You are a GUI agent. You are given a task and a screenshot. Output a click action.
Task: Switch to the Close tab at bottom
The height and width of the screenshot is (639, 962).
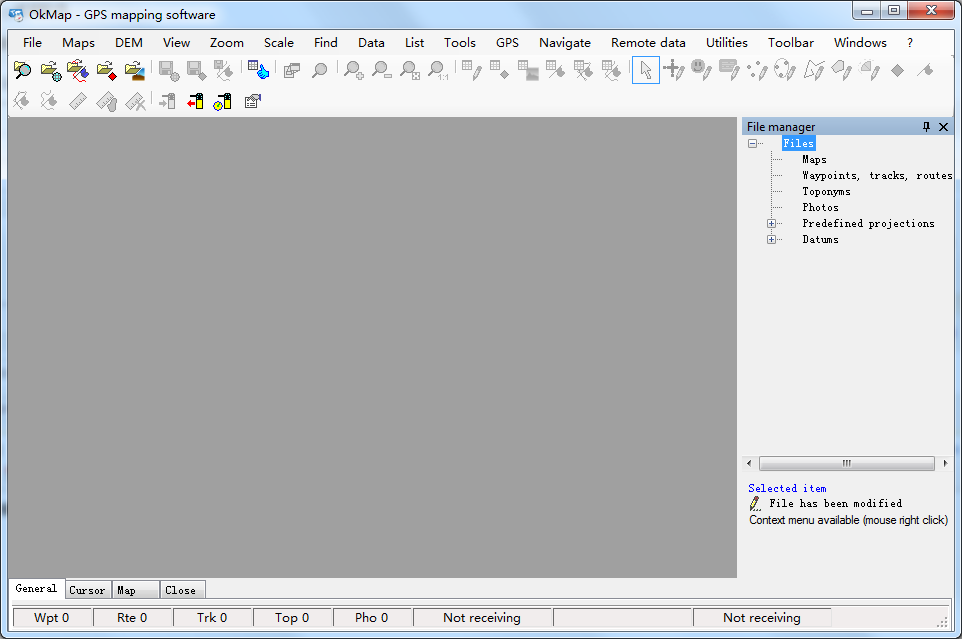[x=181, y=590]
